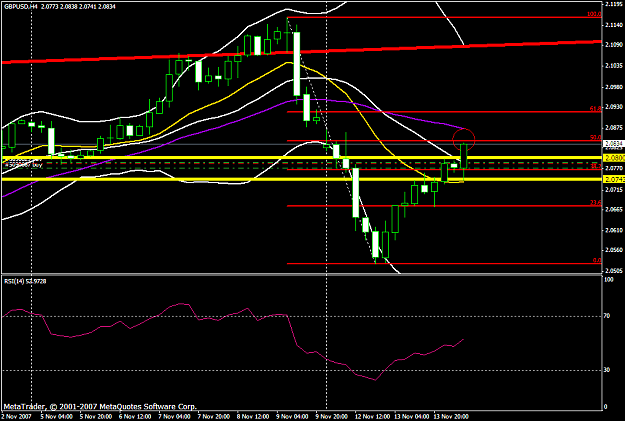Viewport: 625px width, 421px height.
Task: Click the 2.0610 price scale value
Action: (x=613, y=230)
